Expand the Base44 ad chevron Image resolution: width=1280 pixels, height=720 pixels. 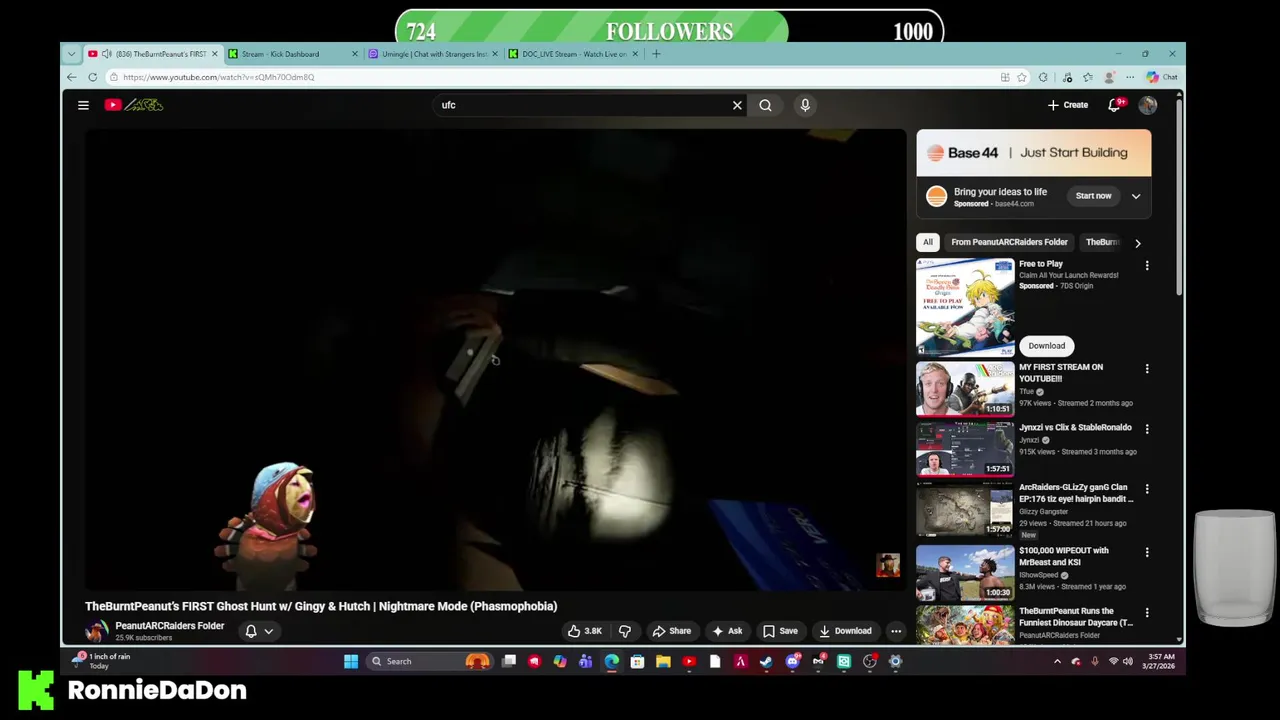coord(1136,196)
